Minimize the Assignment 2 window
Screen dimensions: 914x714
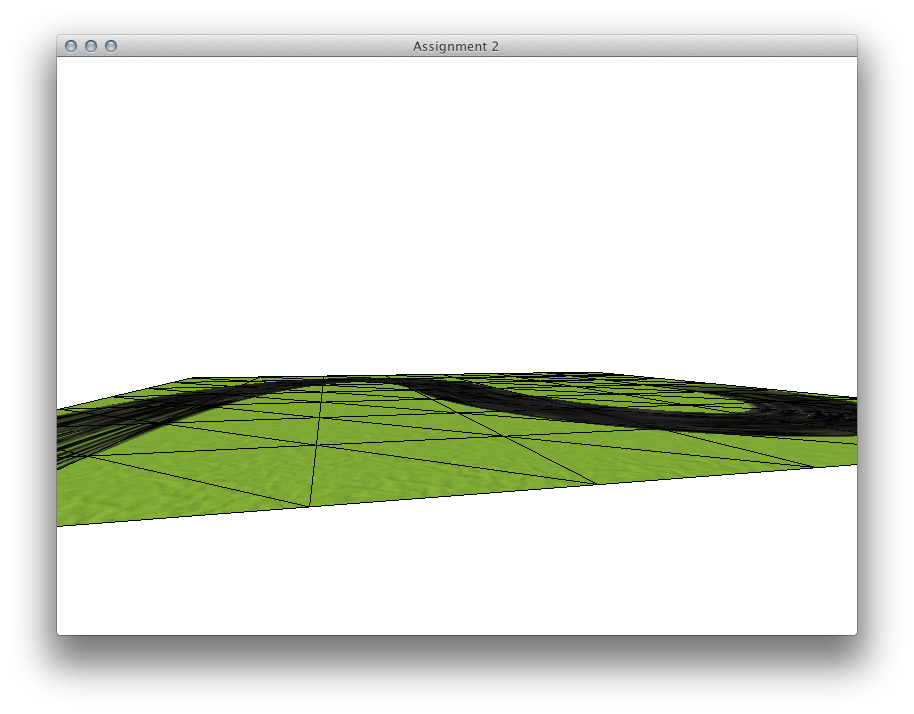(91, 46)
